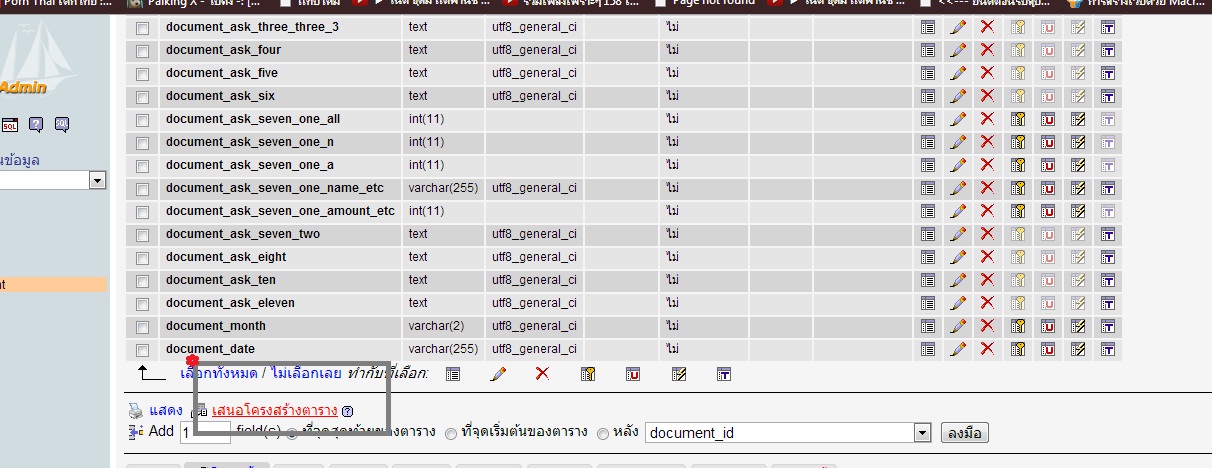Drop the document_date field

coord(988,349)
